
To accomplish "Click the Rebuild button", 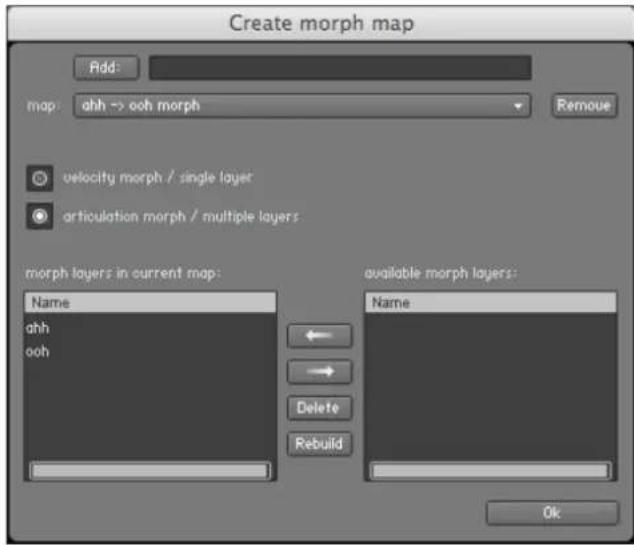I will pos(319,444).
